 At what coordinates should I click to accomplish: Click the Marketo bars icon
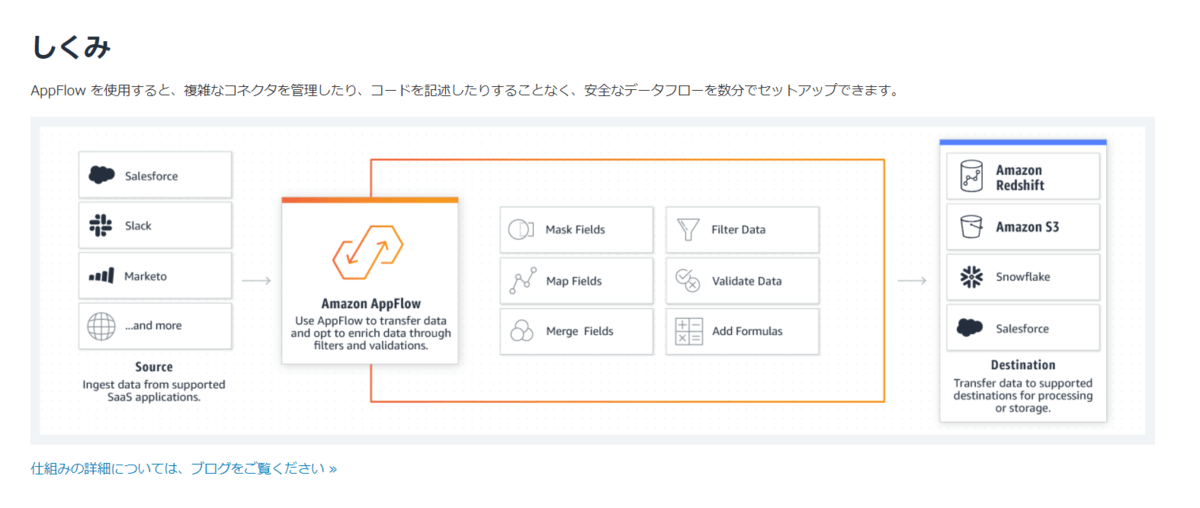tap(101, 276)
